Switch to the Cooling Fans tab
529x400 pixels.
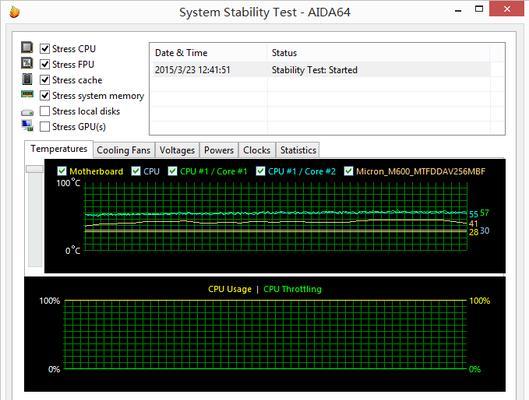123,150
